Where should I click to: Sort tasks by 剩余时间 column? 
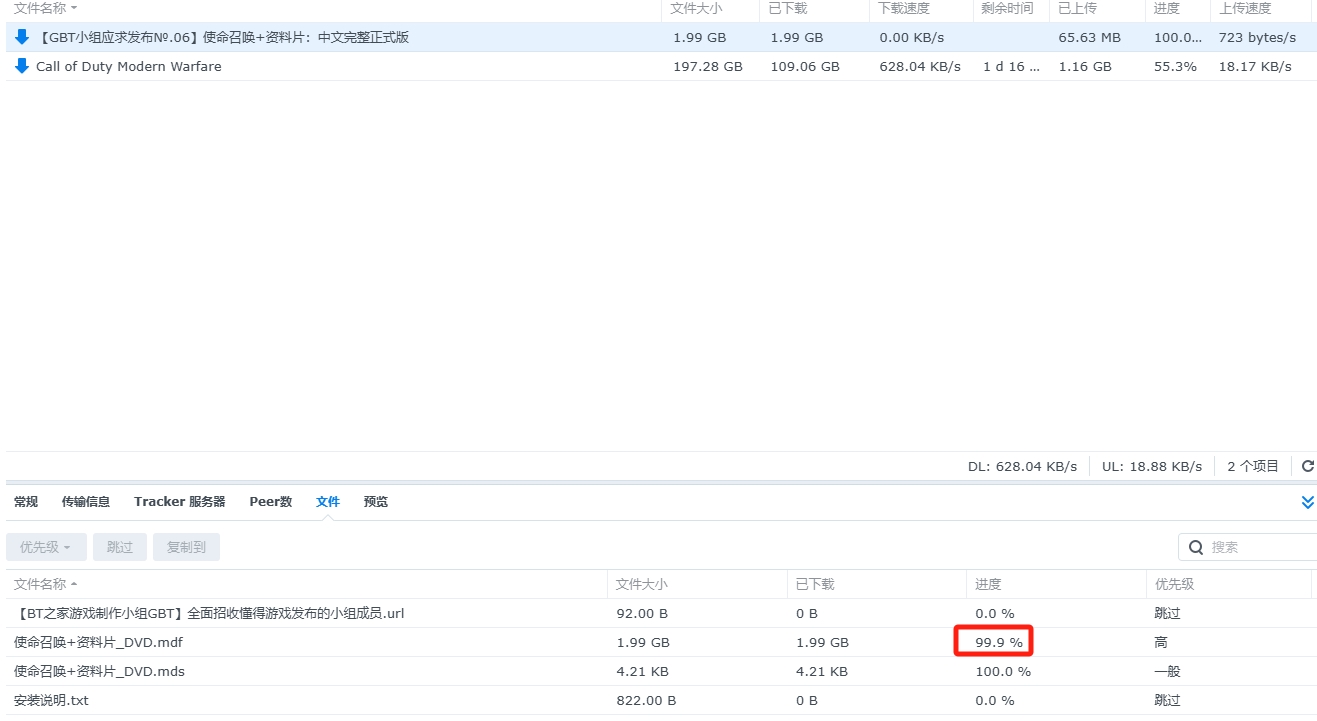(x=1011, y=8)
